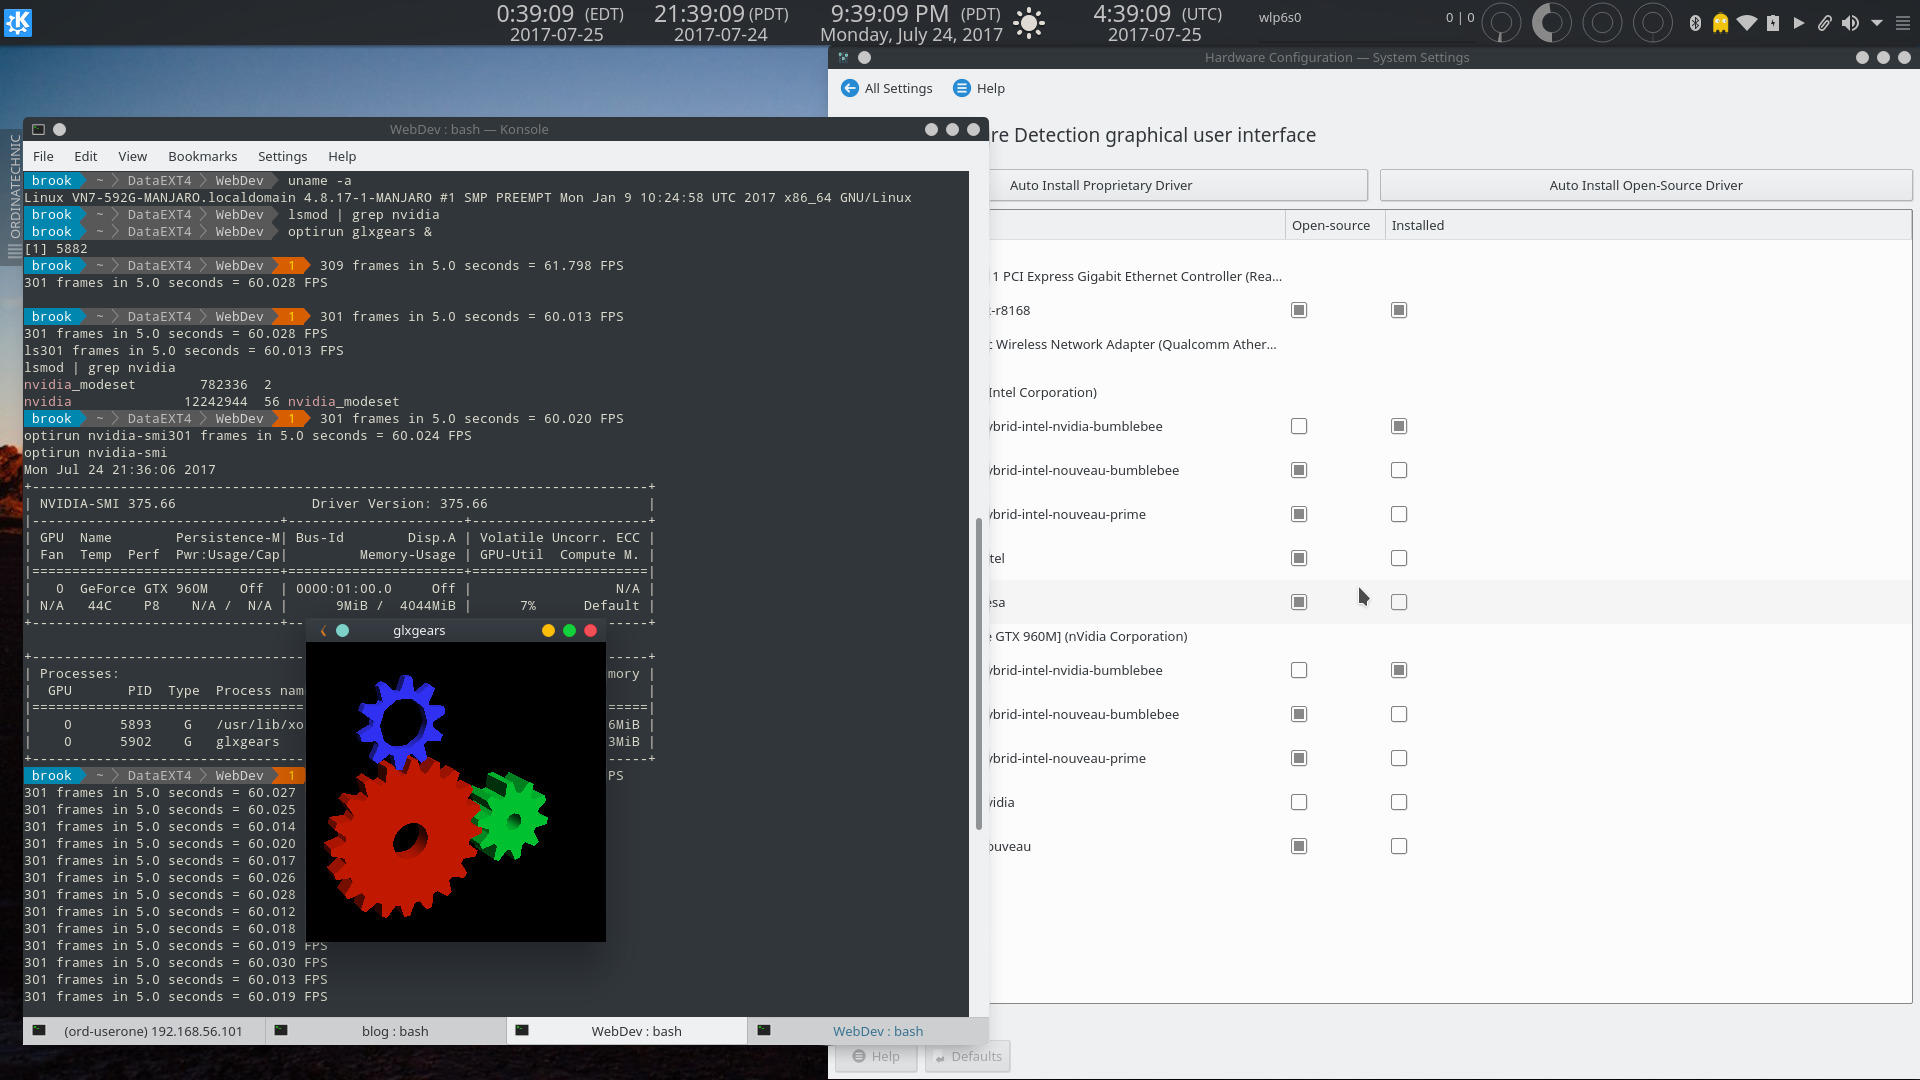Open the Wi-Fi network tray icon

click(1747, 22)
